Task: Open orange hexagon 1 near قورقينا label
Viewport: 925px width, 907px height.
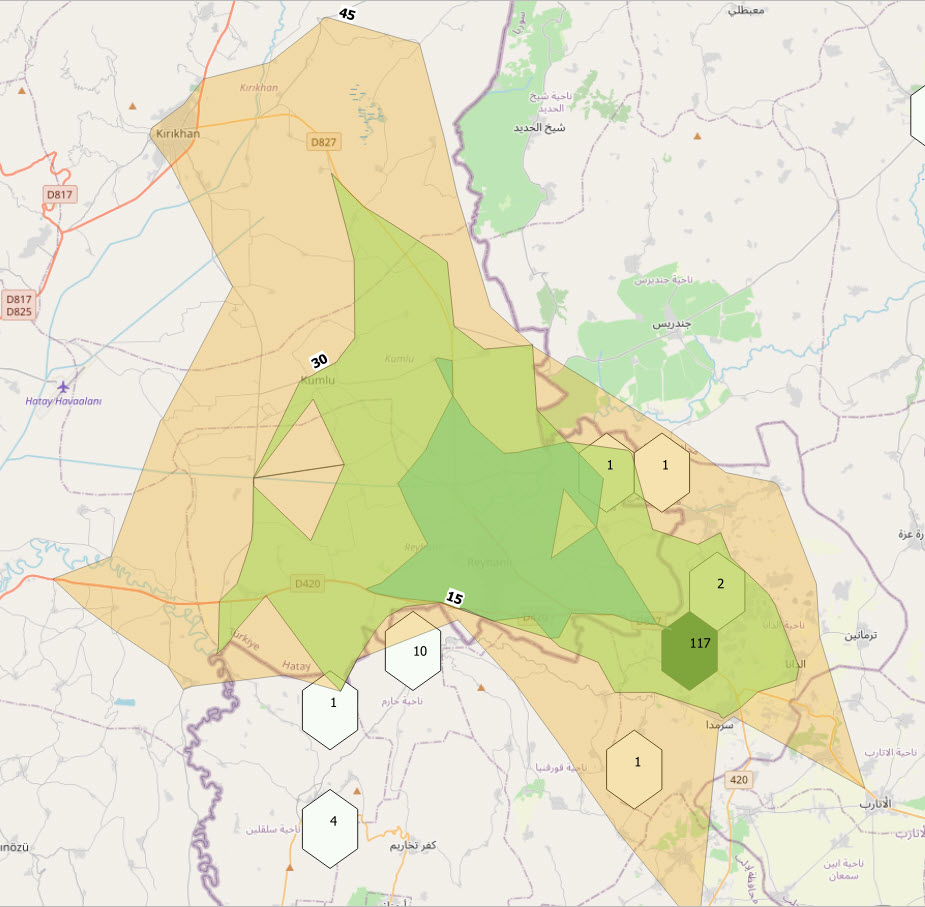Action: click(634, 763)
